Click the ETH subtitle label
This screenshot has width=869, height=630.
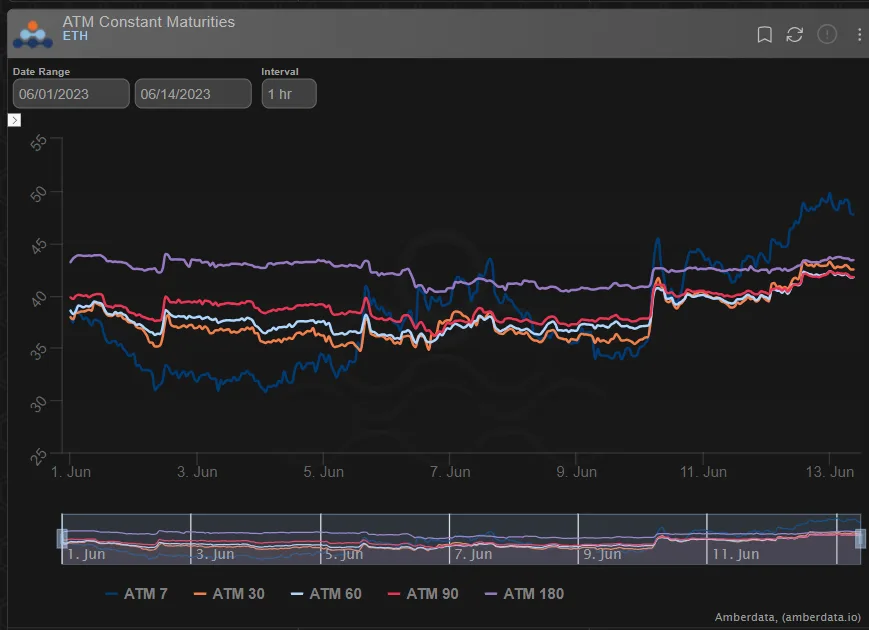pyautogui.click(x=75, y=36)
